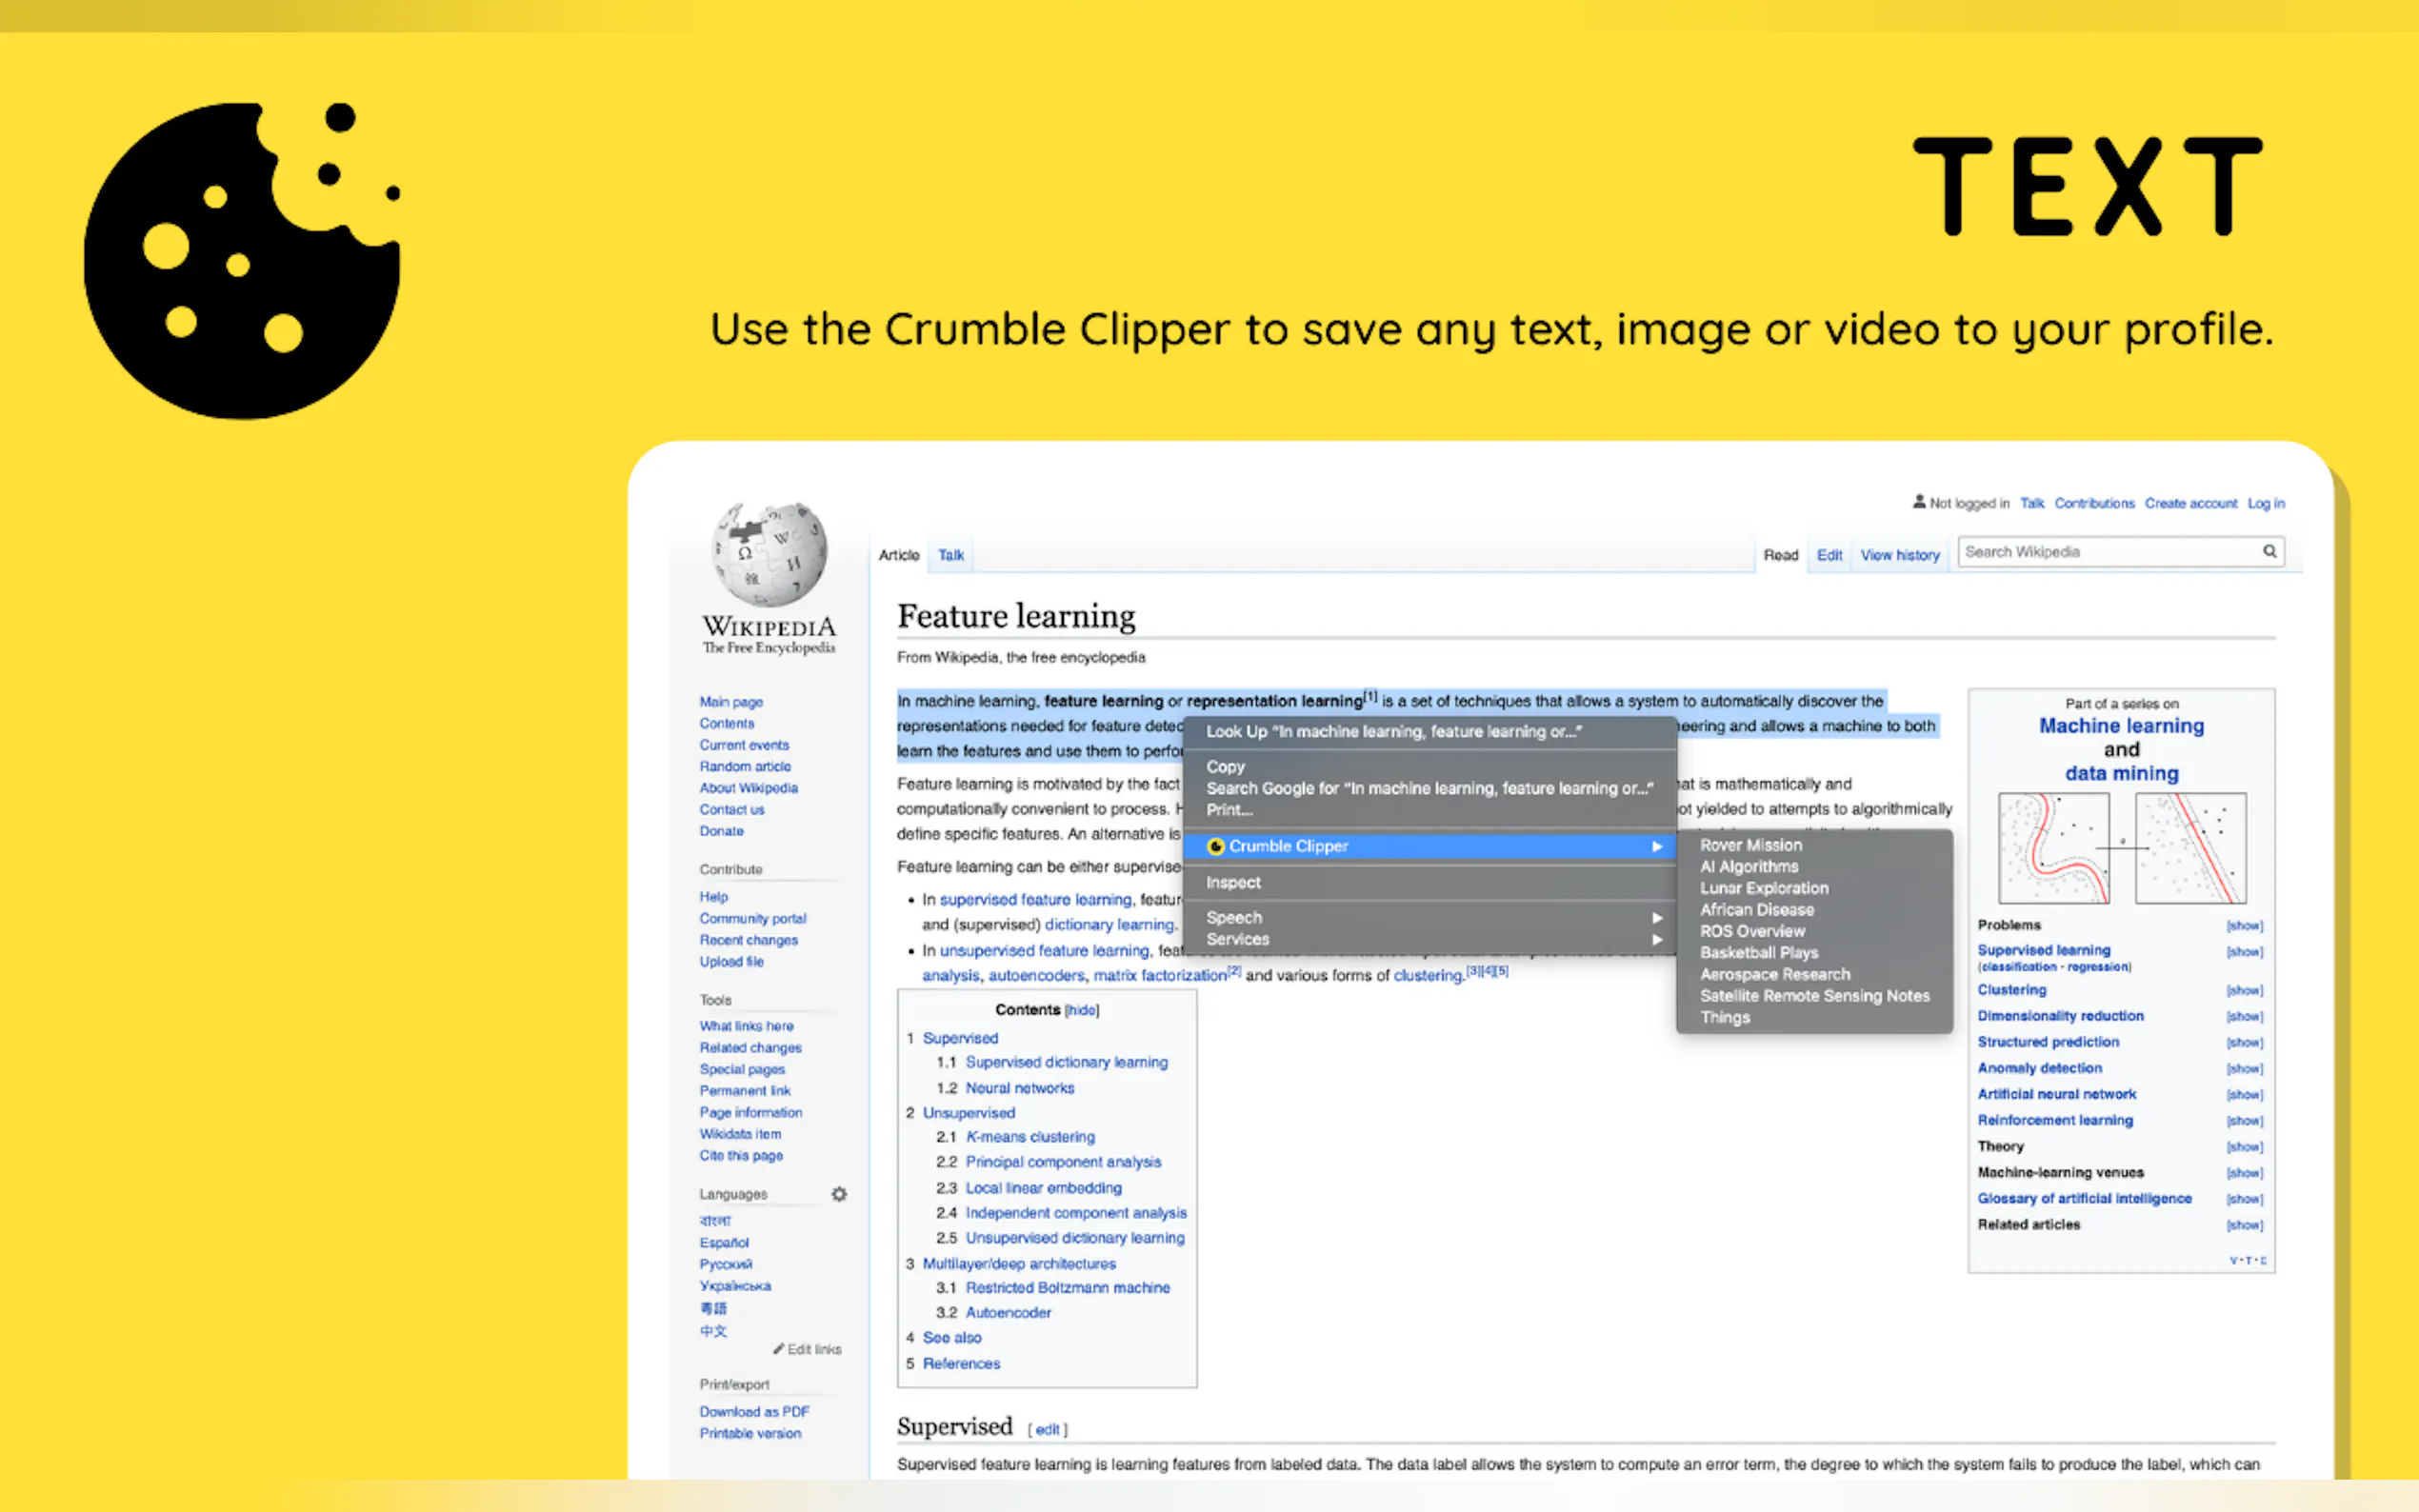Click the data mining link
Screen dimensions: 2419x1512
pos(2121,773)
